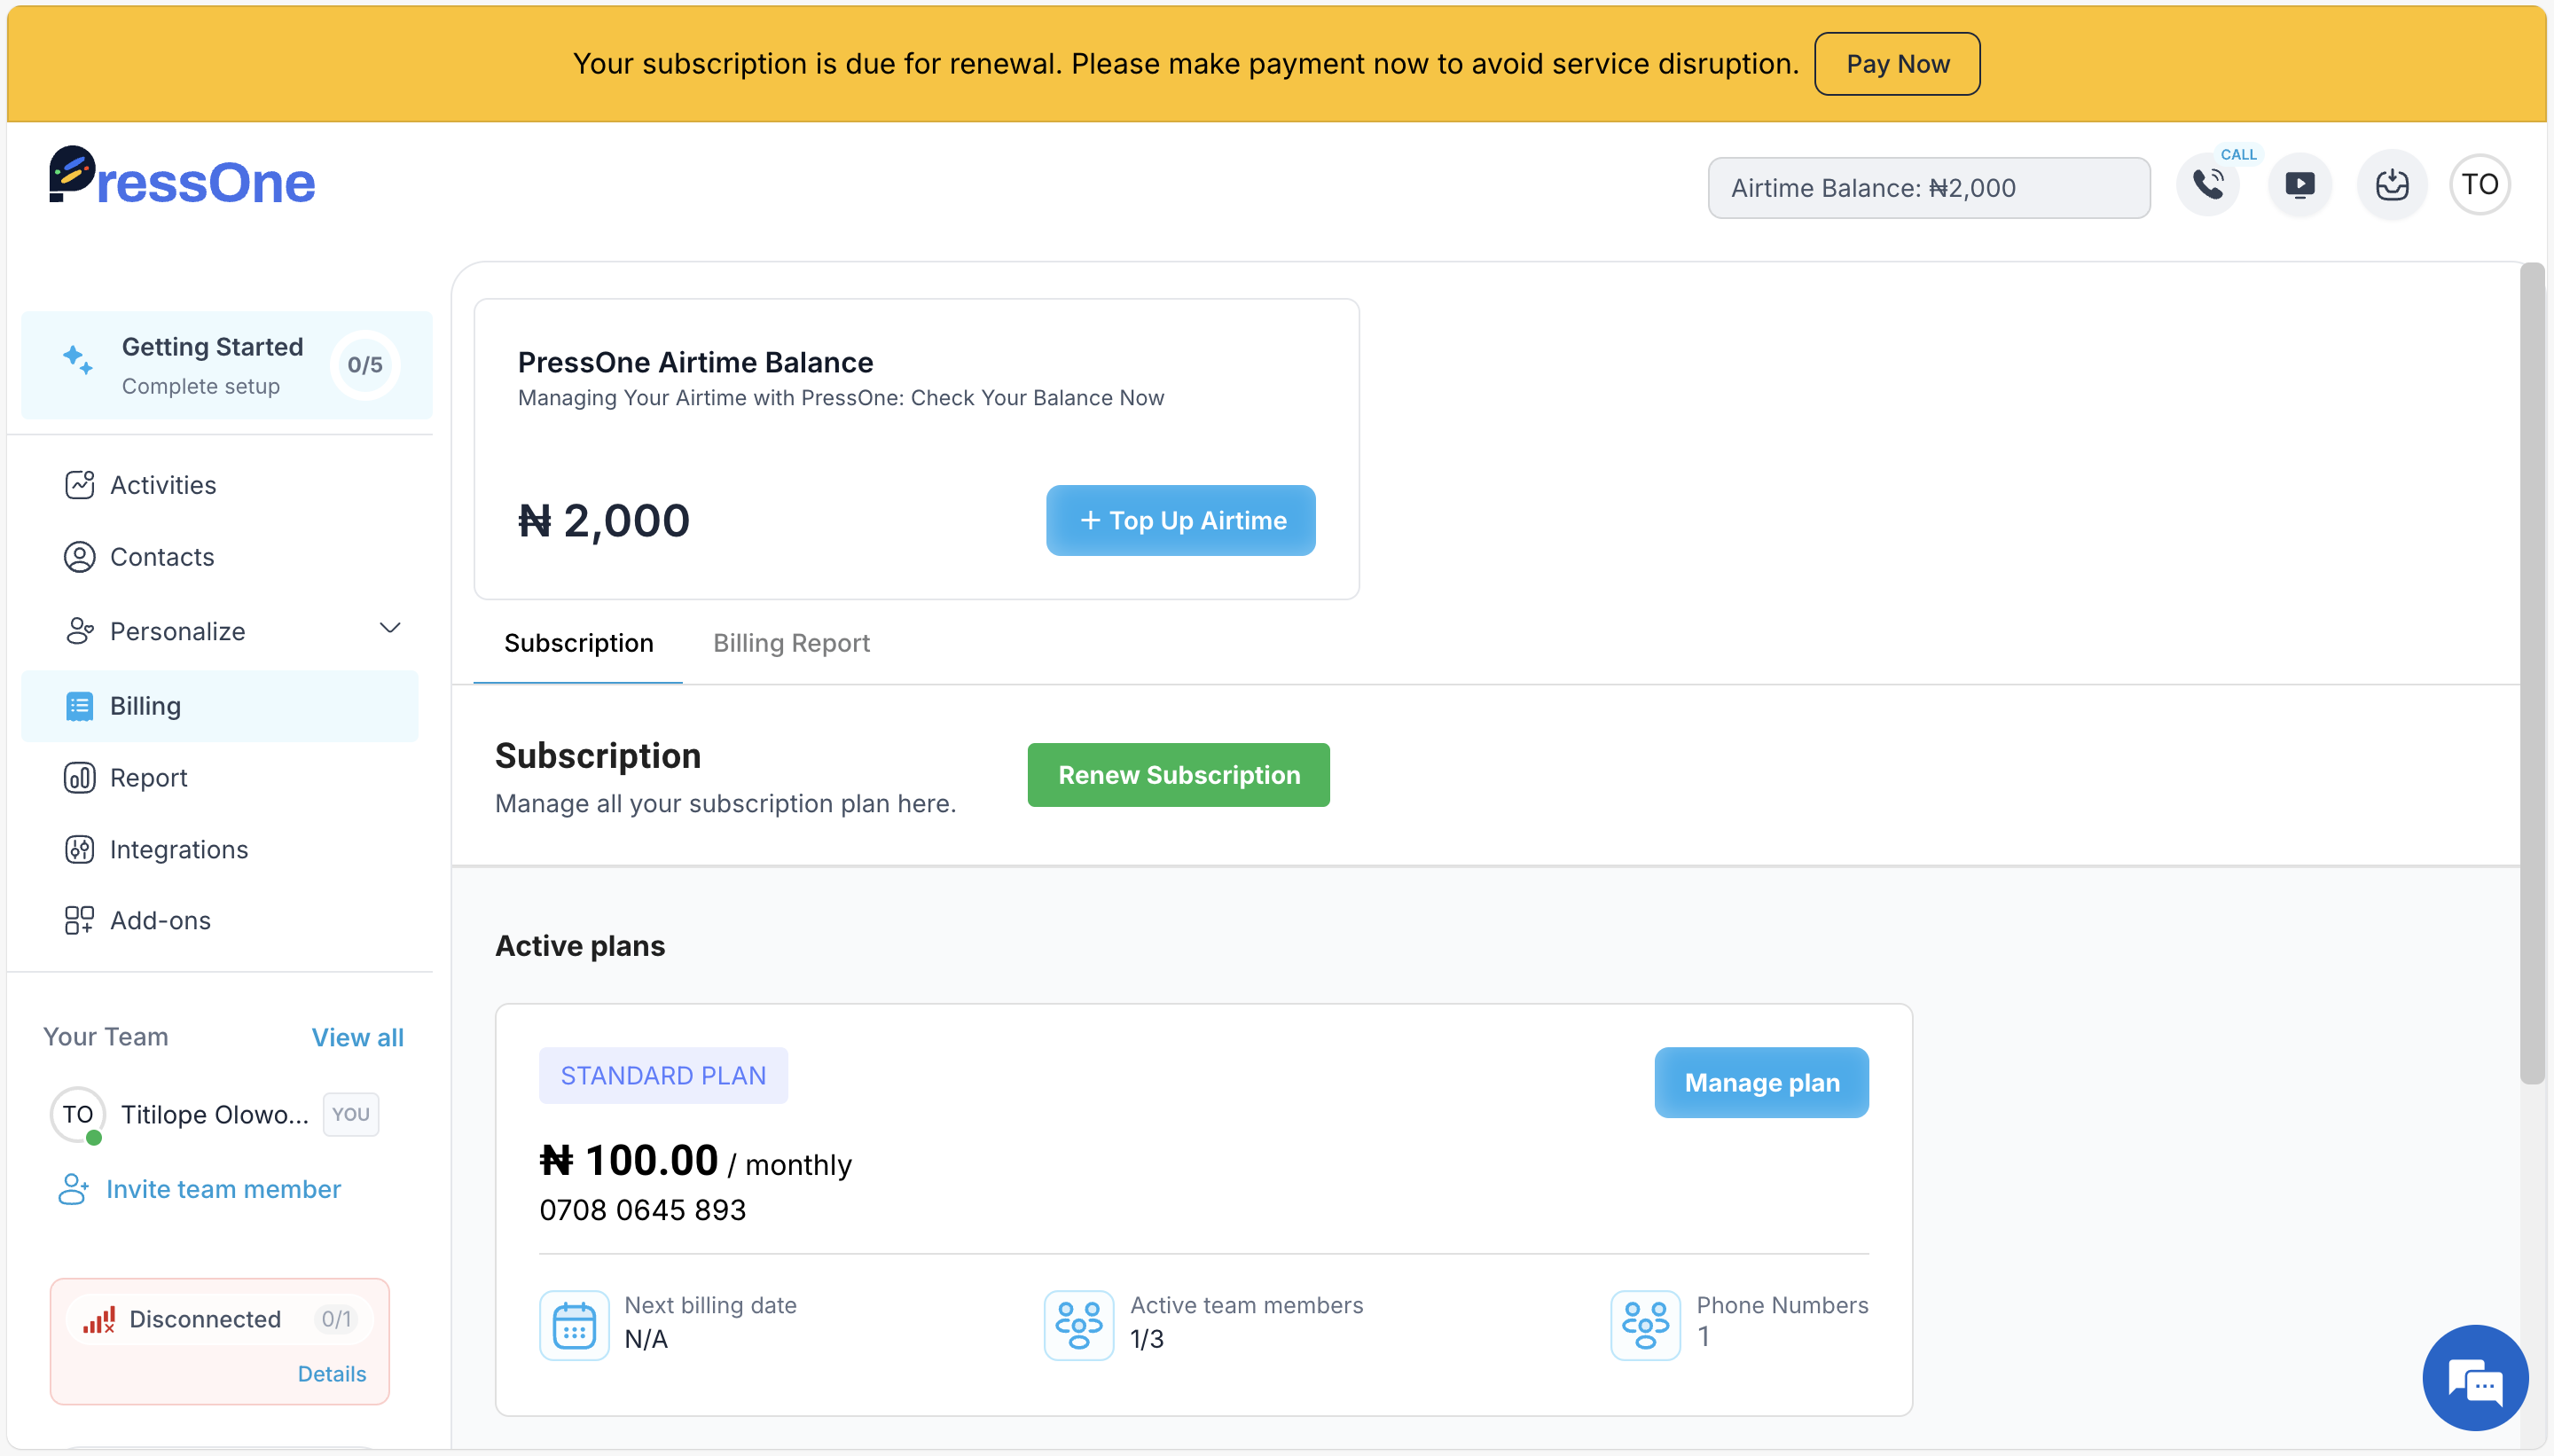Expand the Personalize menu chevron
2554x1456 pixels.
[x=390, y=628]
